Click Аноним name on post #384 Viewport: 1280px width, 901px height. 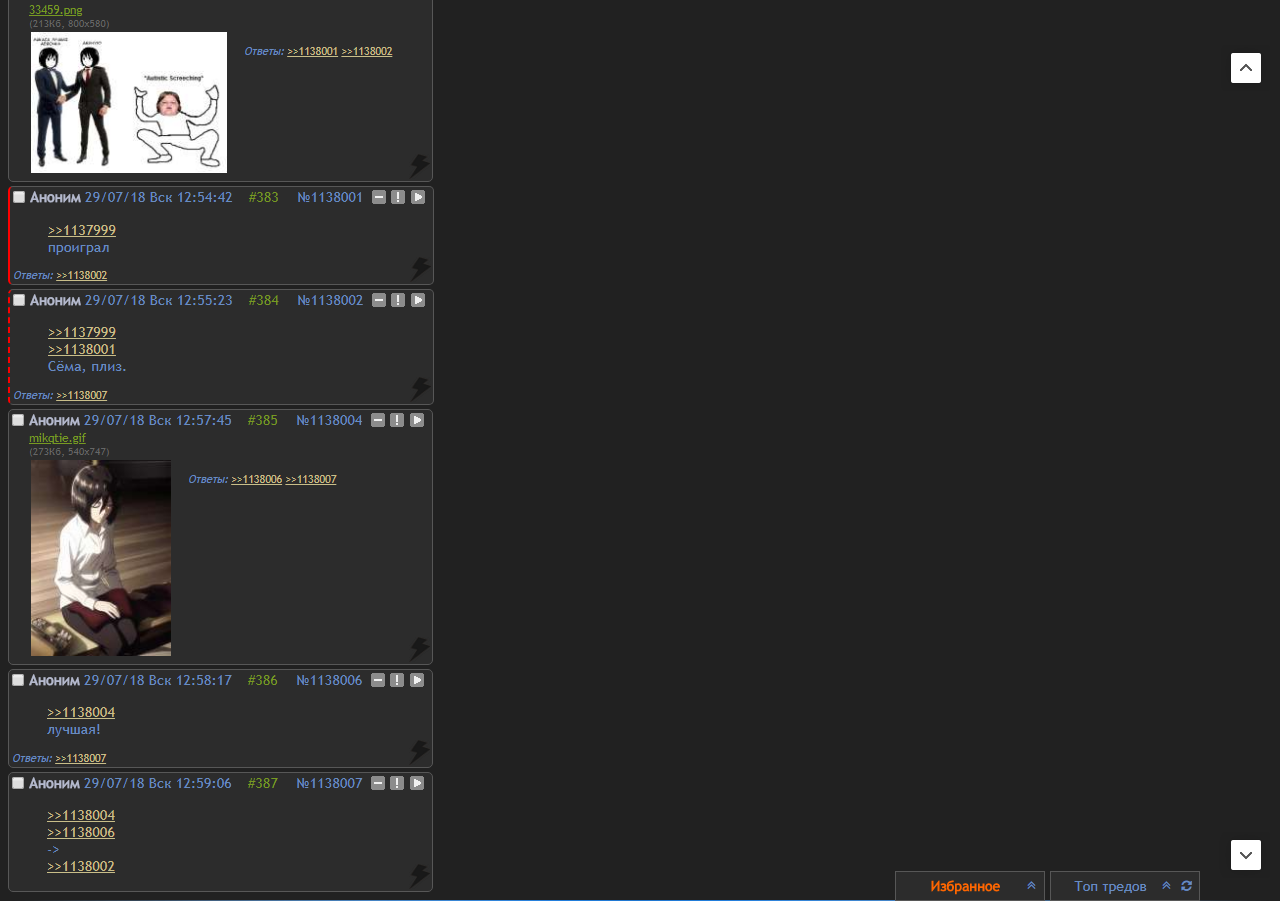click(55, 301)
